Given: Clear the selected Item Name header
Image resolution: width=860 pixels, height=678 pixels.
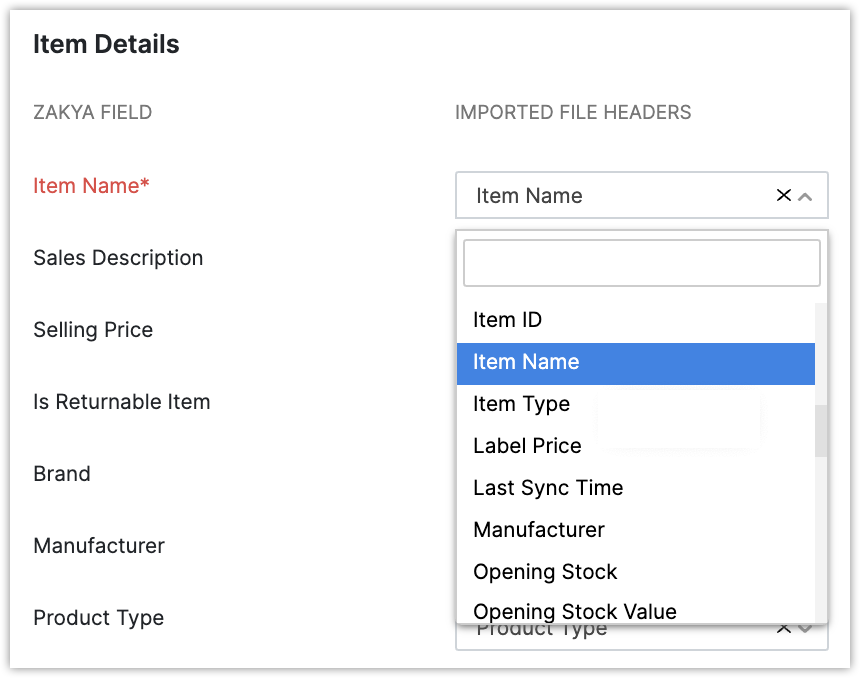Looking at the screenshot, I should click(x=784, y=196).
